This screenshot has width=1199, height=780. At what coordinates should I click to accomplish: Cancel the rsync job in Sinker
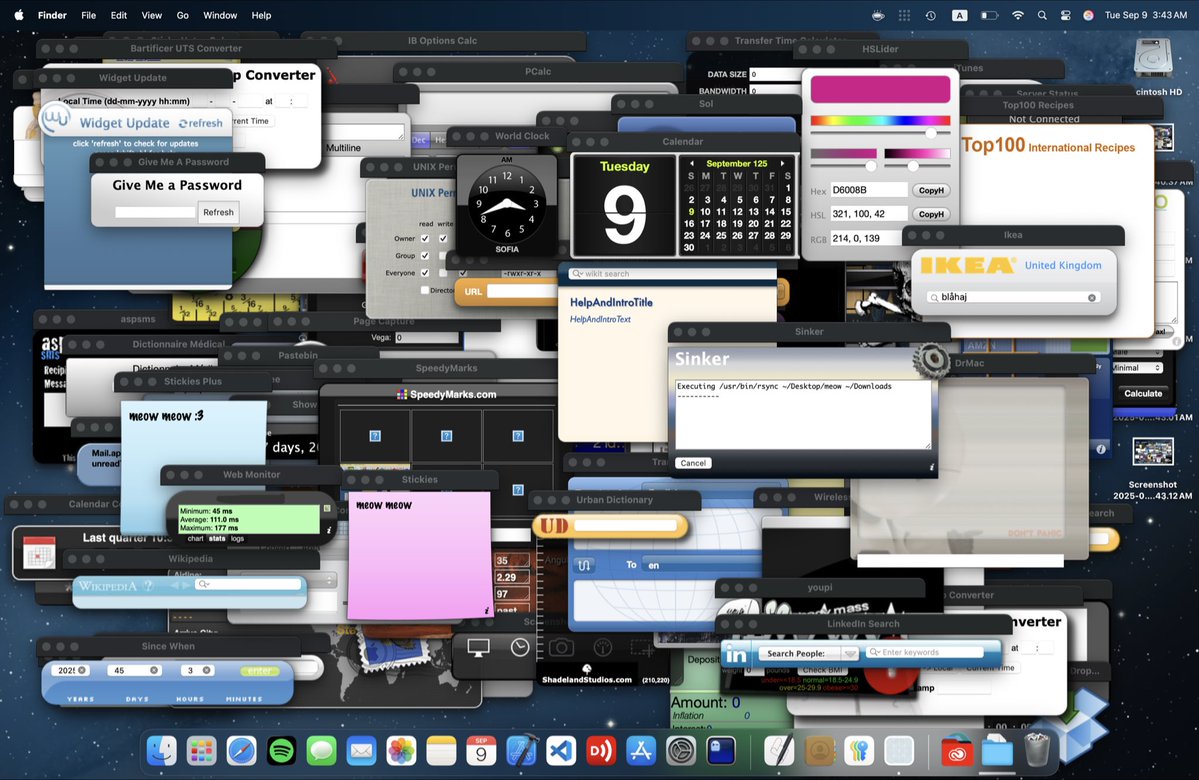(x=693, y=463)
